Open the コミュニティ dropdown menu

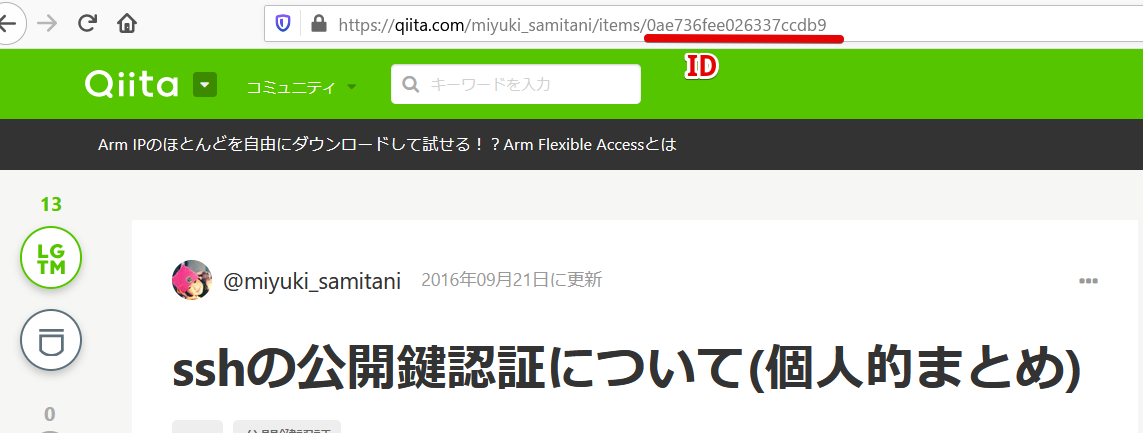[x=302, y=87]
